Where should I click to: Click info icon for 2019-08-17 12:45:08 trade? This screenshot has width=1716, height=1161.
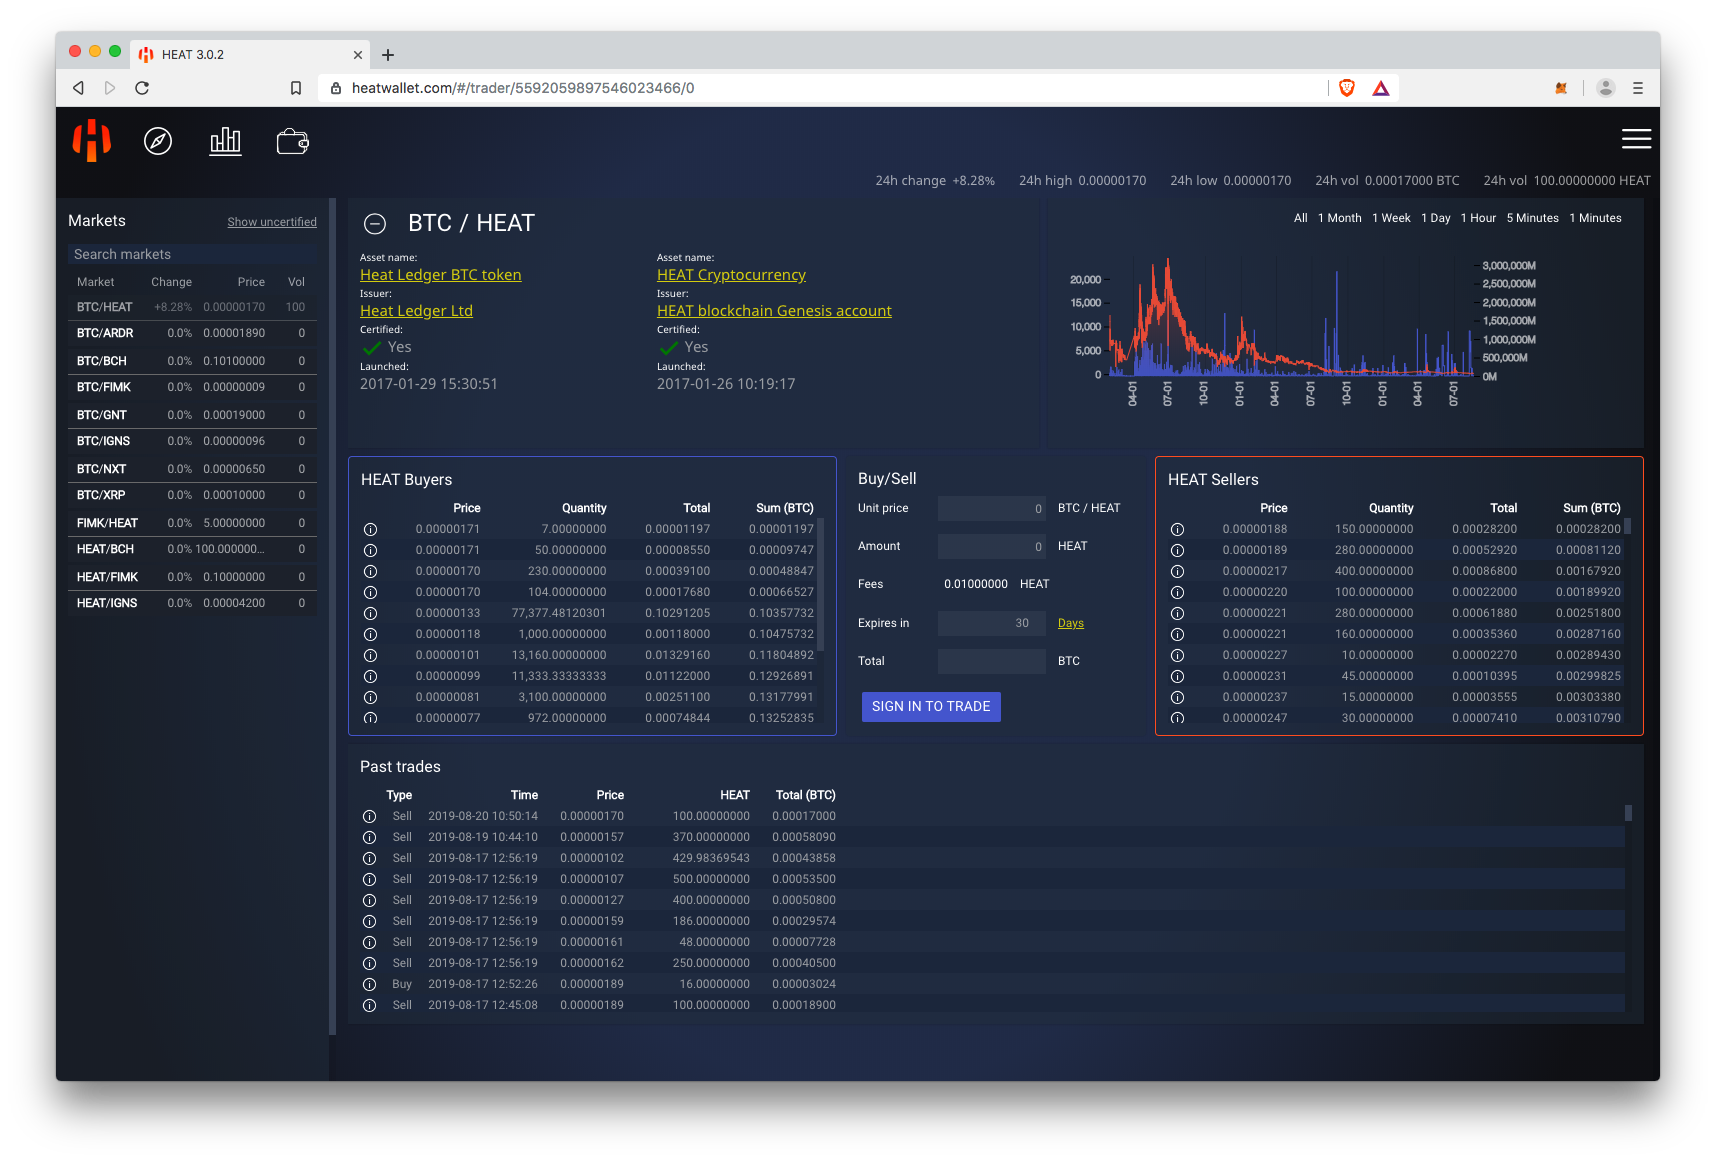tap(369, 1005)
